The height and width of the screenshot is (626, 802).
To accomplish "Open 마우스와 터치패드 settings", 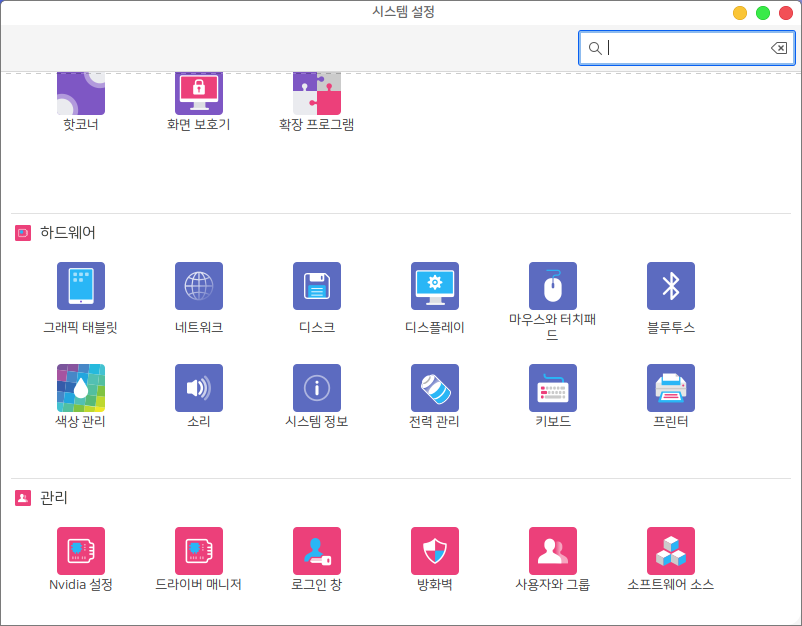I will pyautogui.click(x=553, y=287).
